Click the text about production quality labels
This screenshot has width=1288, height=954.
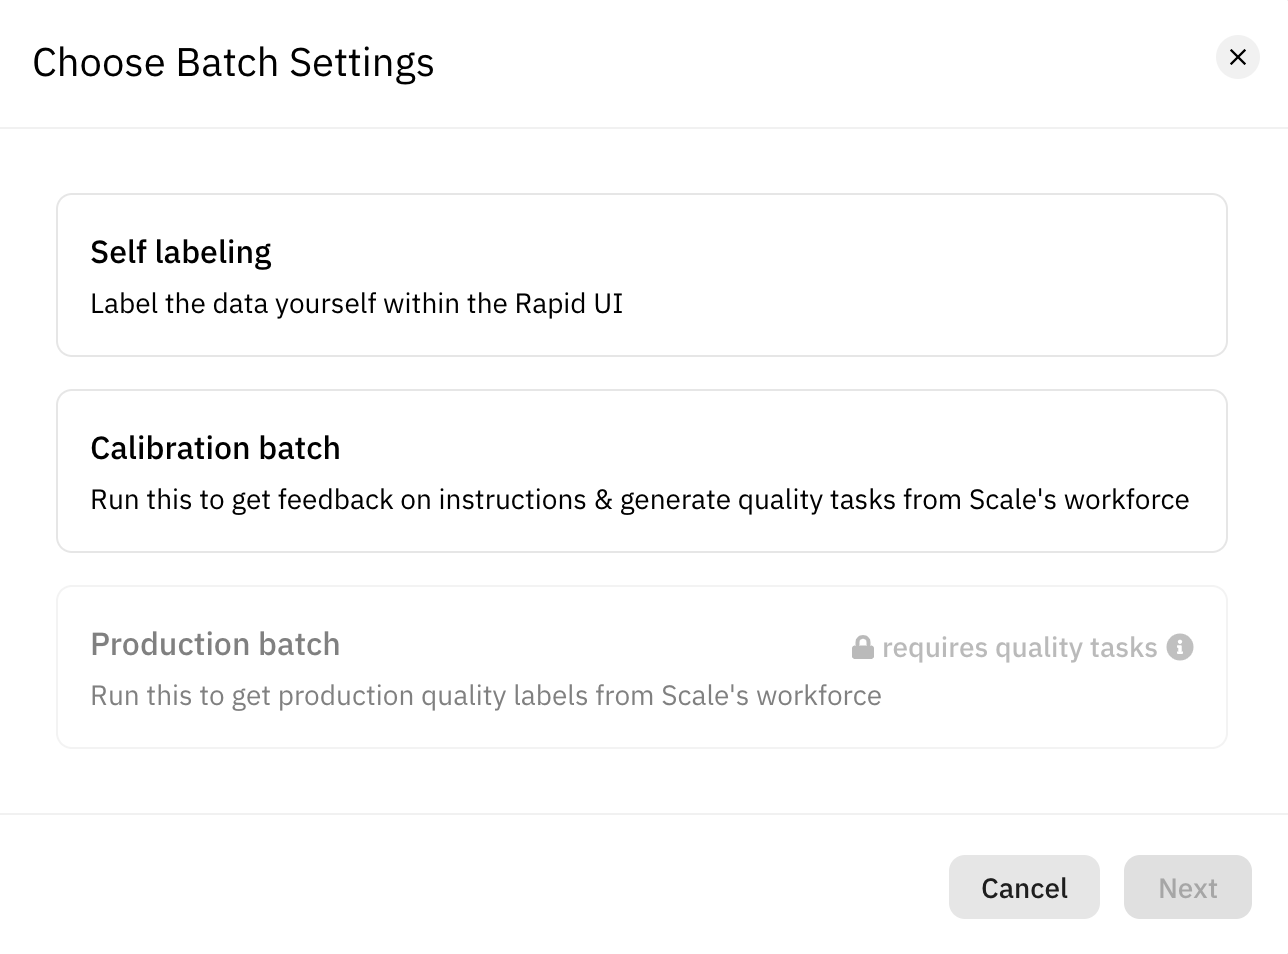click(485, 696)
